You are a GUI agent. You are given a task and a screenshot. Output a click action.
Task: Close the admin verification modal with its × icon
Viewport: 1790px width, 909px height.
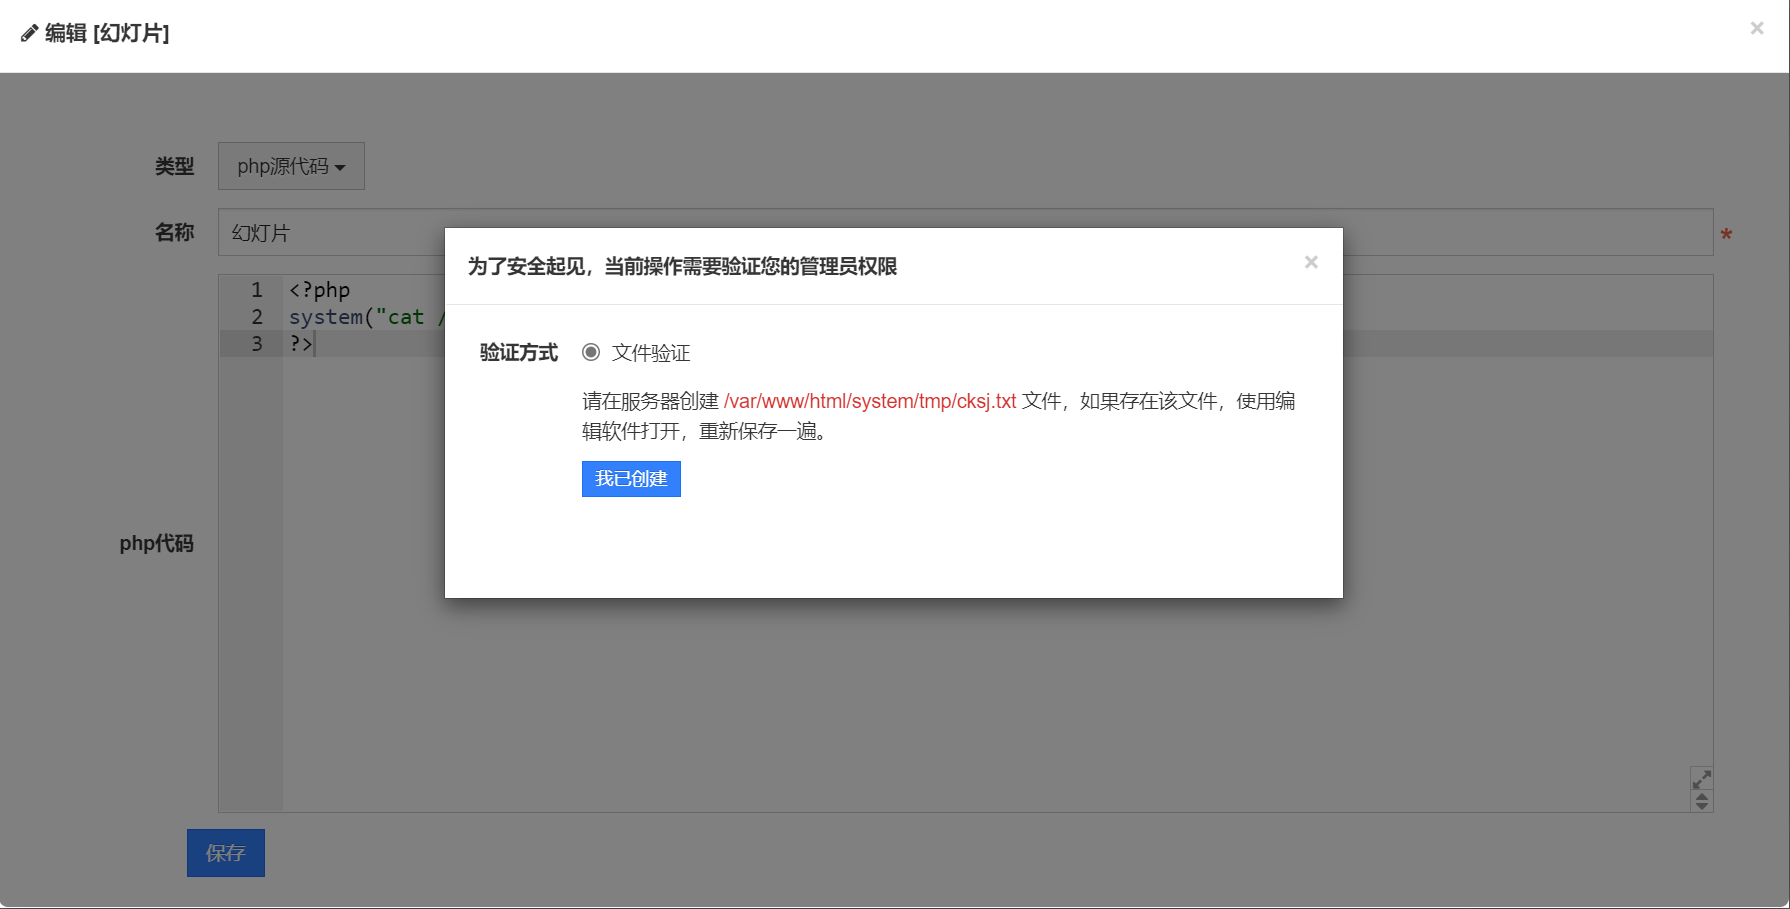tap(1311, 262)
